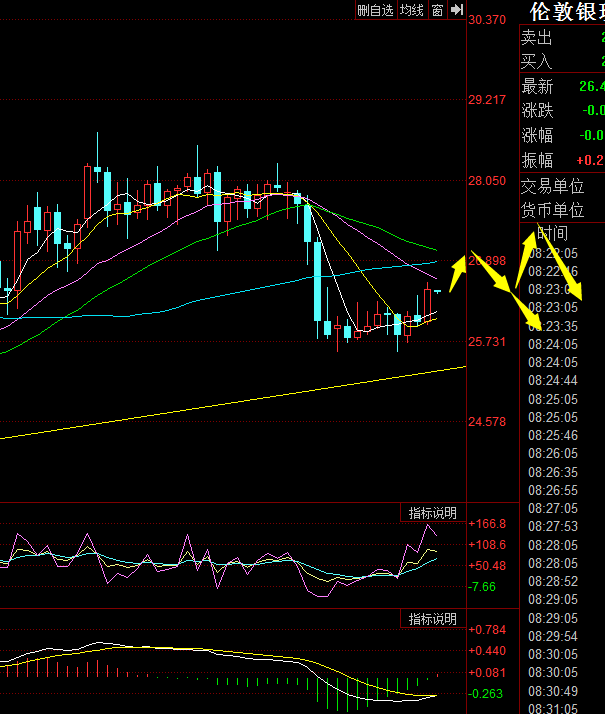Select the 08:26:55 tick row
The image size is (605, 714).
pos(553,490)
